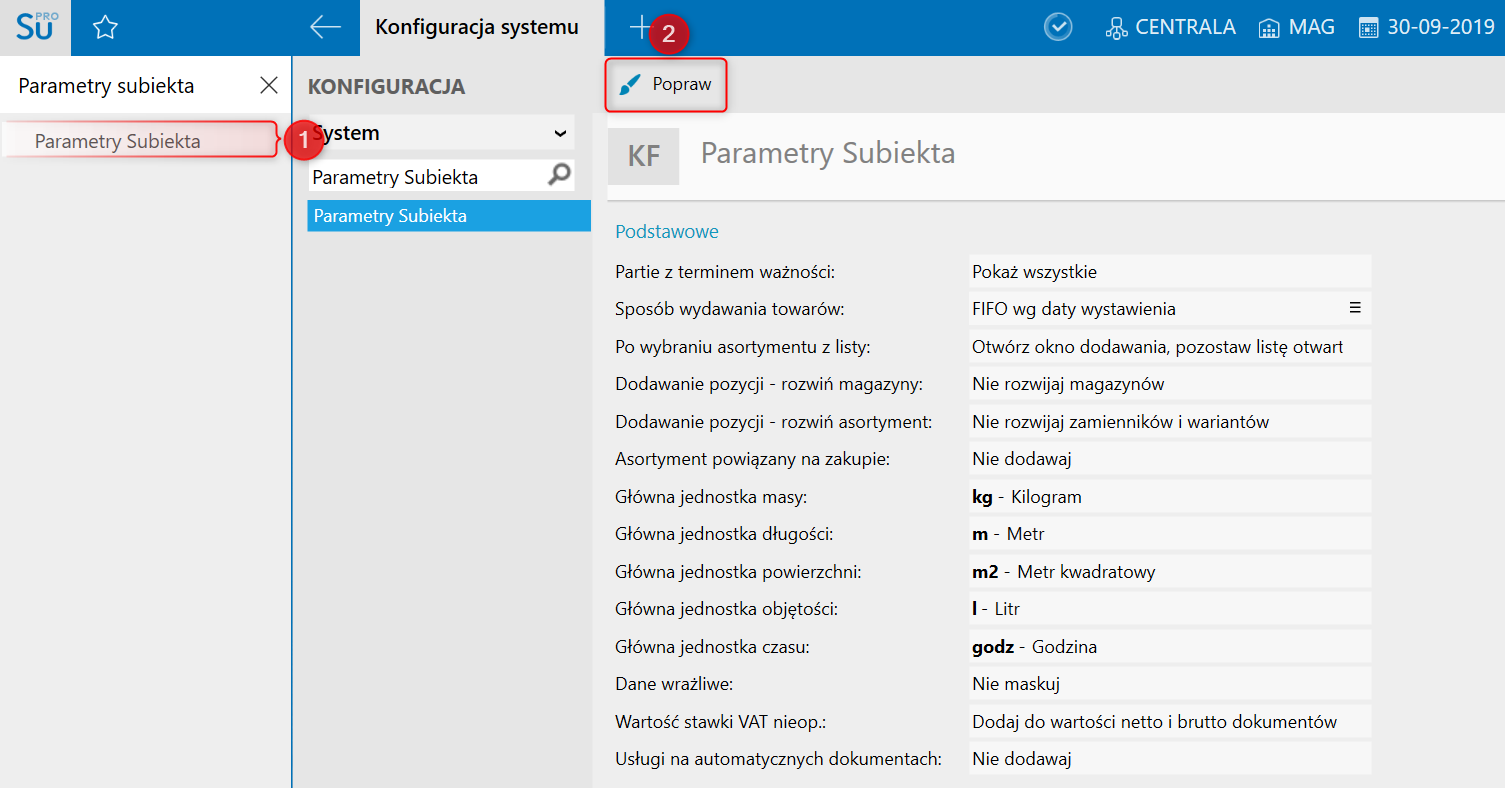Viewport: 1505px width, 788px height.
Task: Close the Parametry subiekta search panel
Action: click(269, 86)
